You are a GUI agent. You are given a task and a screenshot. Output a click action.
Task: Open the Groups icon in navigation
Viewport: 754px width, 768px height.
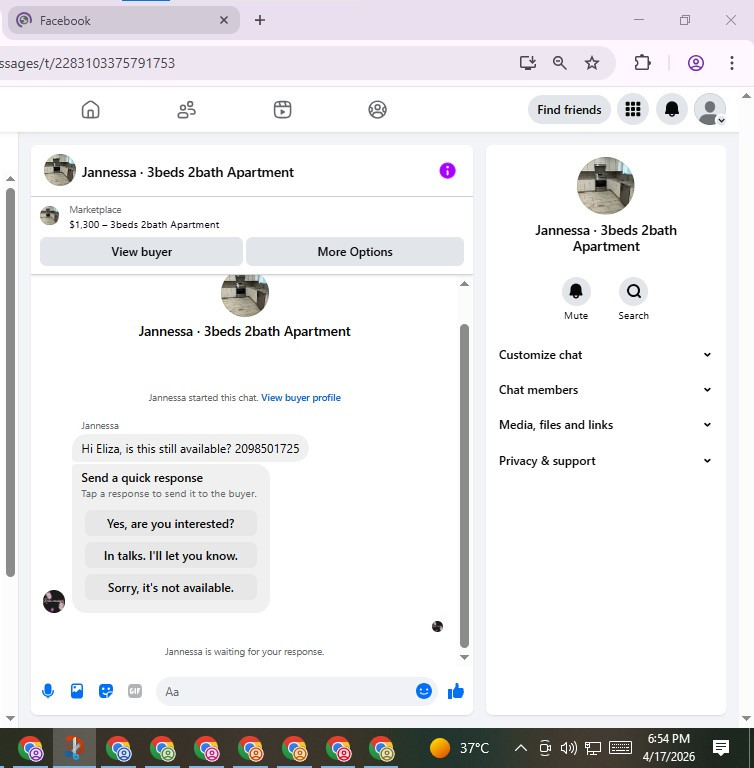(377, 109)
